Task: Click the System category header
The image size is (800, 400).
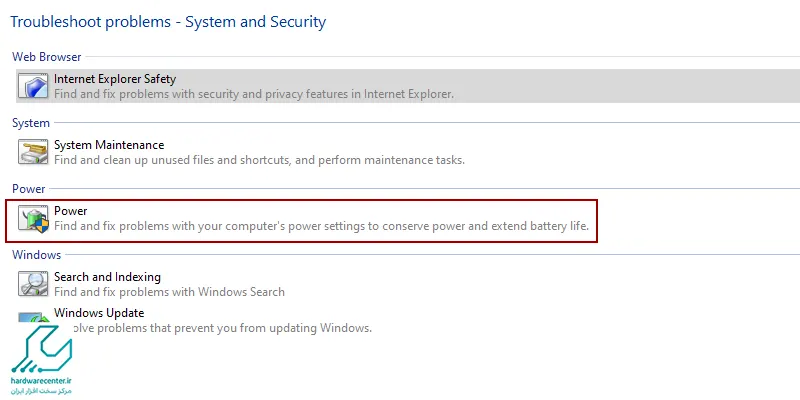Action: pos(31,123)
